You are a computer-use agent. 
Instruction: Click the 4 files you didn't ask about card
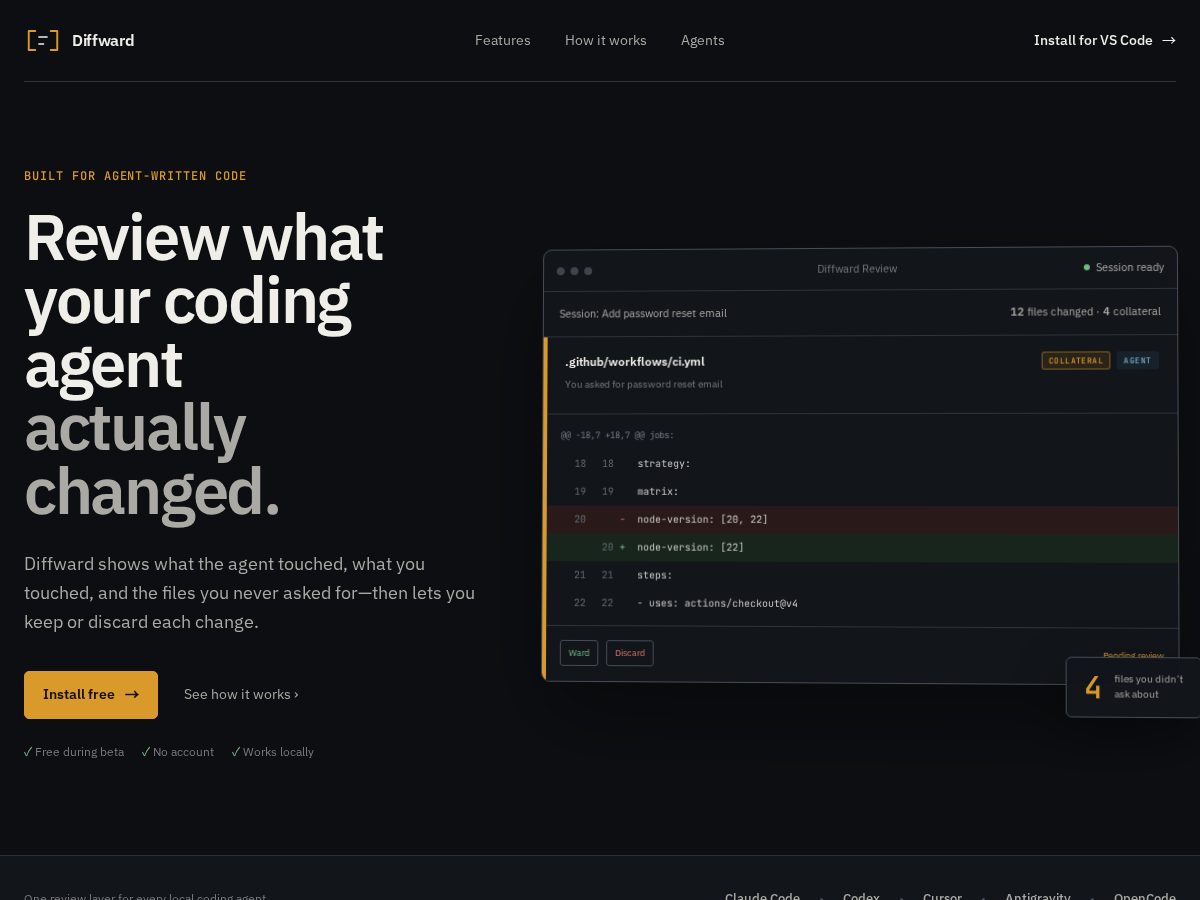(x=1133, y=687)
